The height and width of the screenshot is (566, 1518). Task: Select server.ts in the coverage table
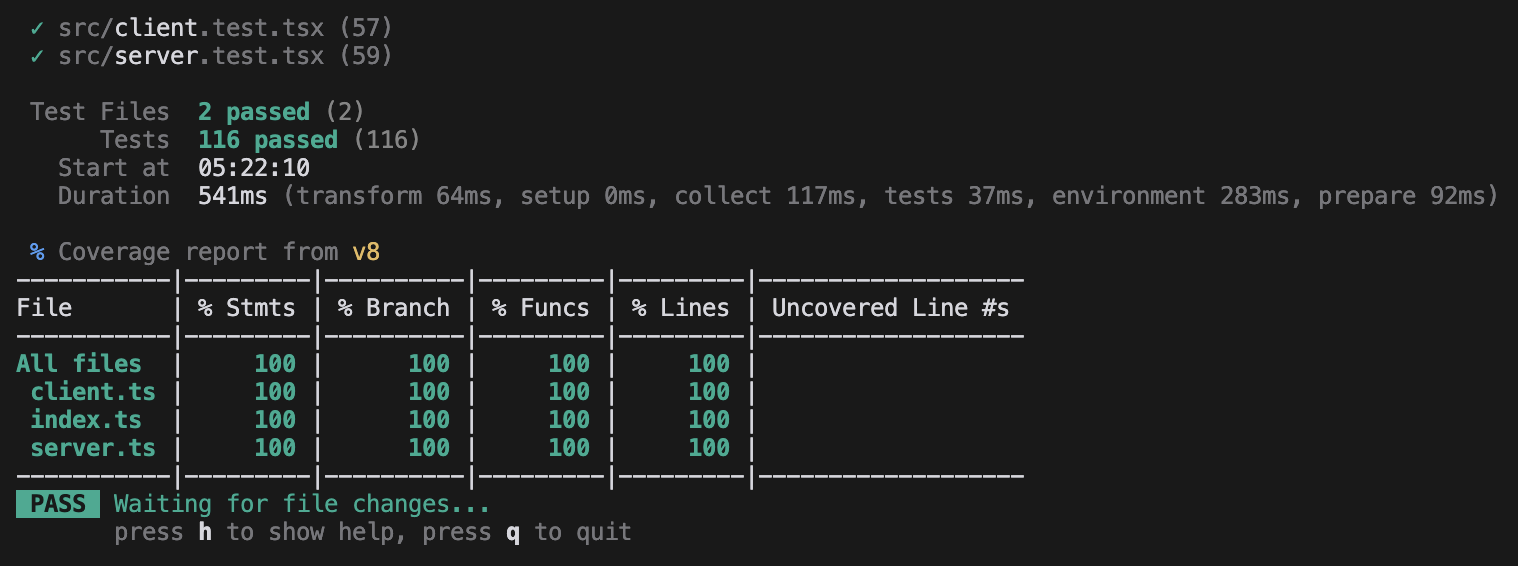click(x=93, y=448)
